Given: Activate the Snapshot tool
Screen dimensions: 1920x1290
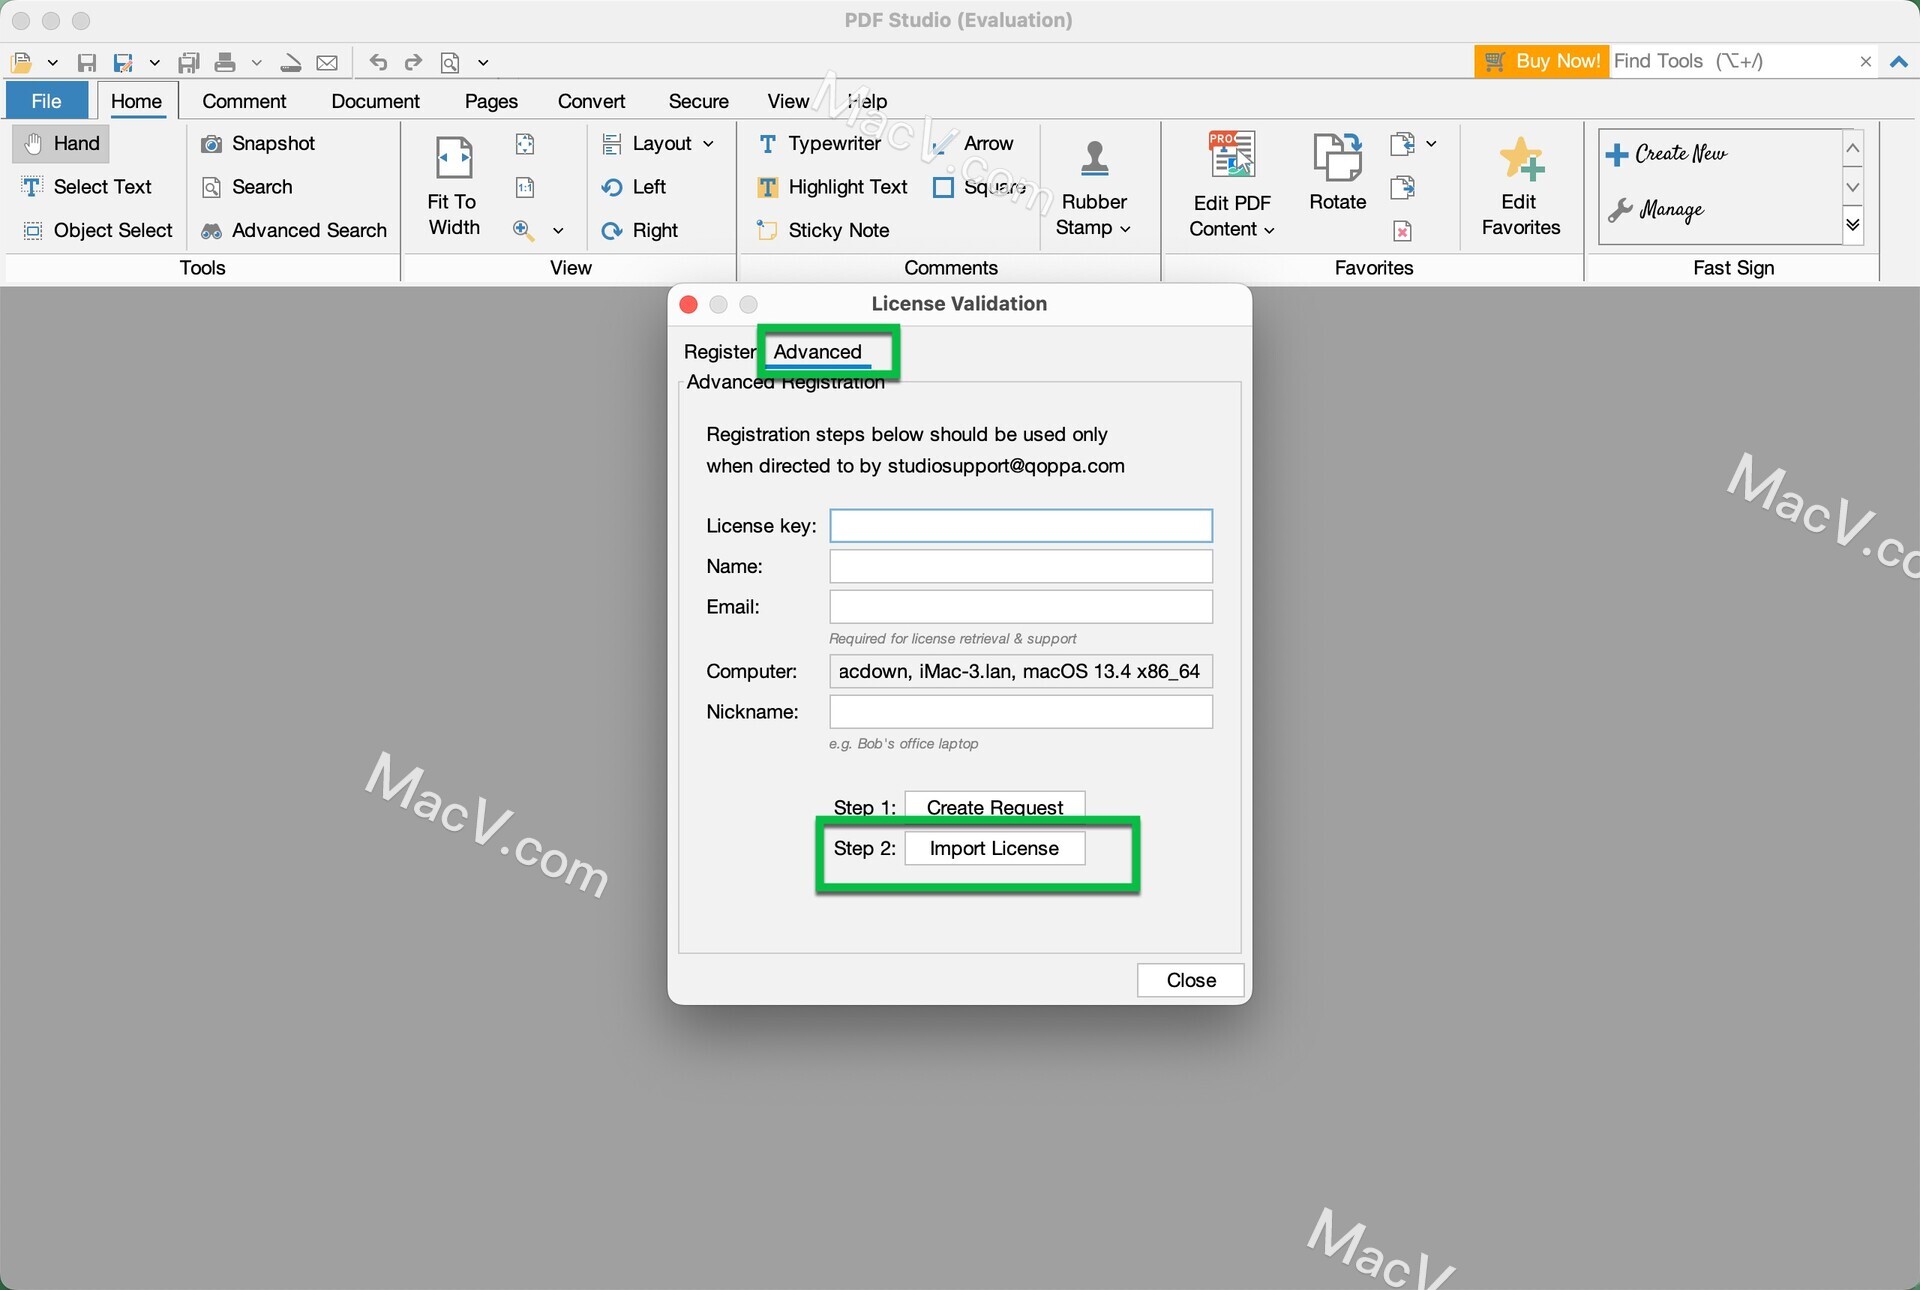Looking at the screenshot, I should coord(259,143).
